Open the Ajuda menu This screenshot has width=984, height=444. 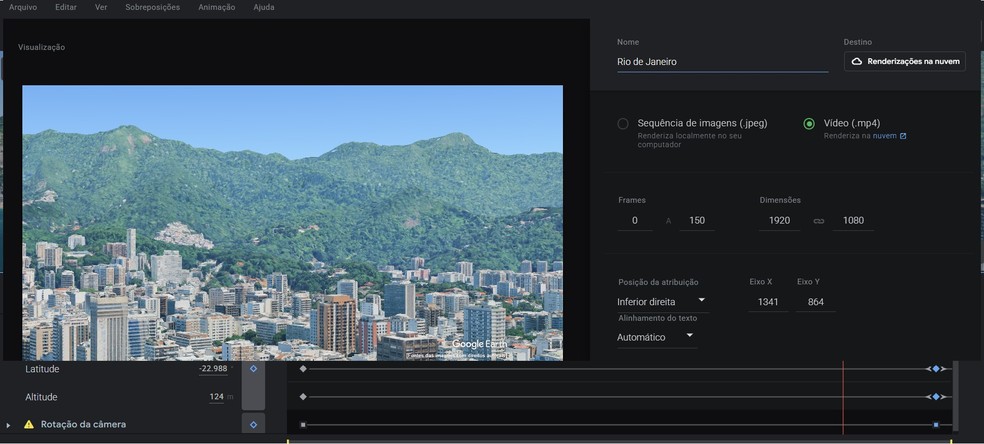(x=264, y=8)
